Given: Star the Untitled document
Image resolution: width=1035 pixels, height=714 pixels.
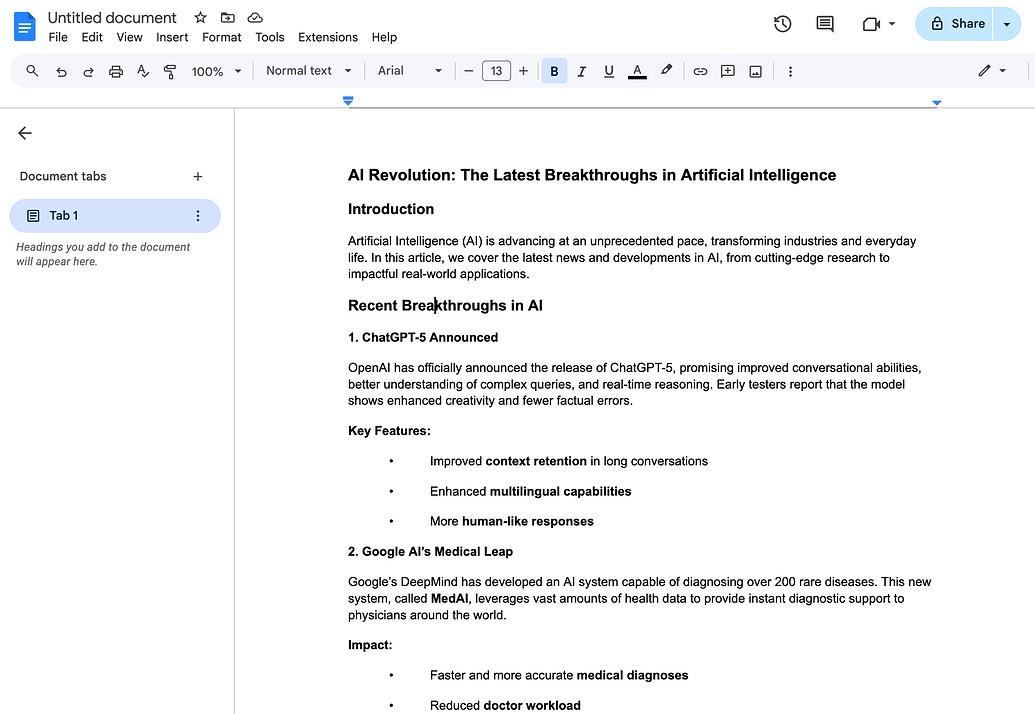Looking at the screenshot, I should coord(199,17).
